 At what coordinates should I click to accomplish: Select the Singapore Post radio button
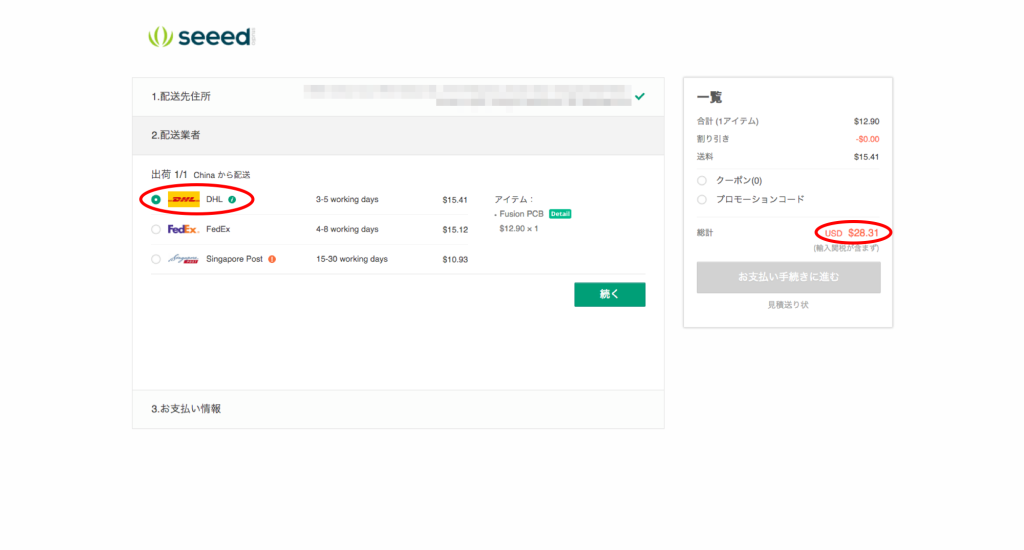[x=156, y=259]
